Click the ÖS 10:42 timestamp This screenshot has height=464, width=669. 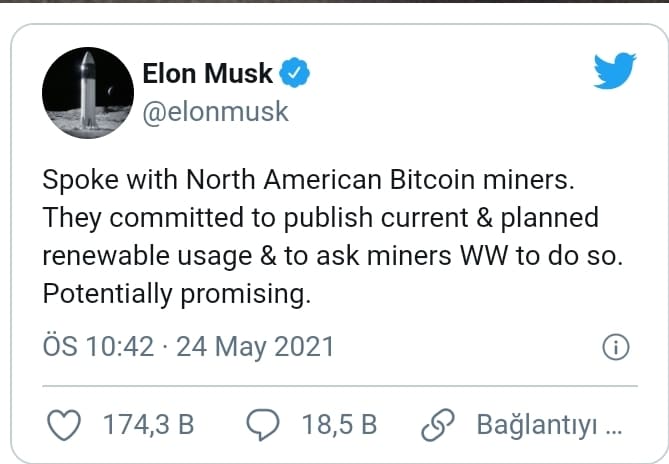pos(98,346)
